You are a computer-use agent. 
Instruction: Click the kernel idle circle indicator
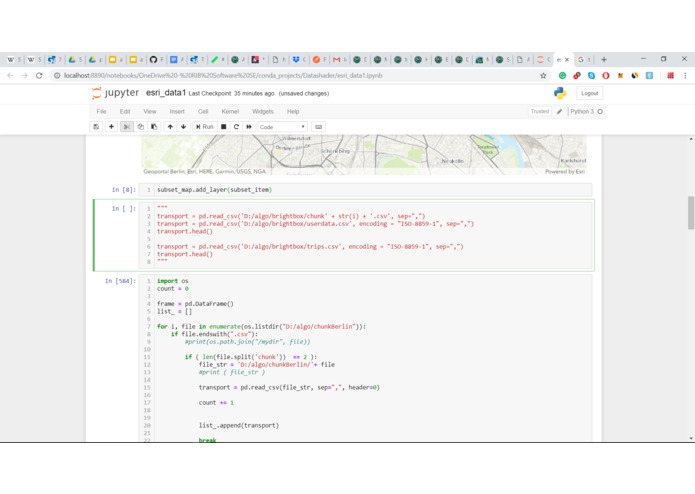coord(600,111)
